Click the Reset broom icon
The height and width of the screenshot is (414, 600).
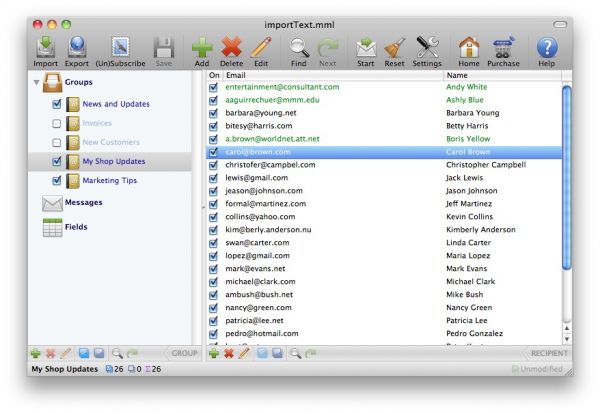click(394, 48)
